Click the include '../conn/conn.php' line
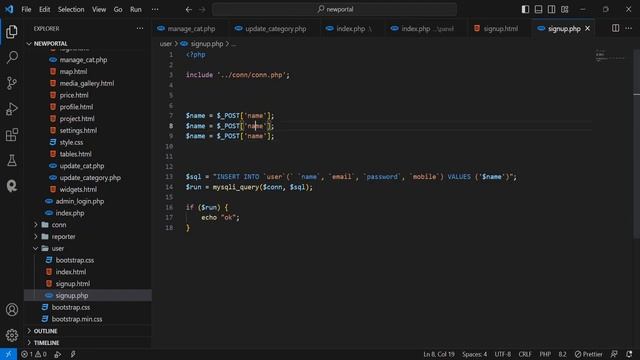Viewport: 640px width, 360px height. (x=238, y=75)
